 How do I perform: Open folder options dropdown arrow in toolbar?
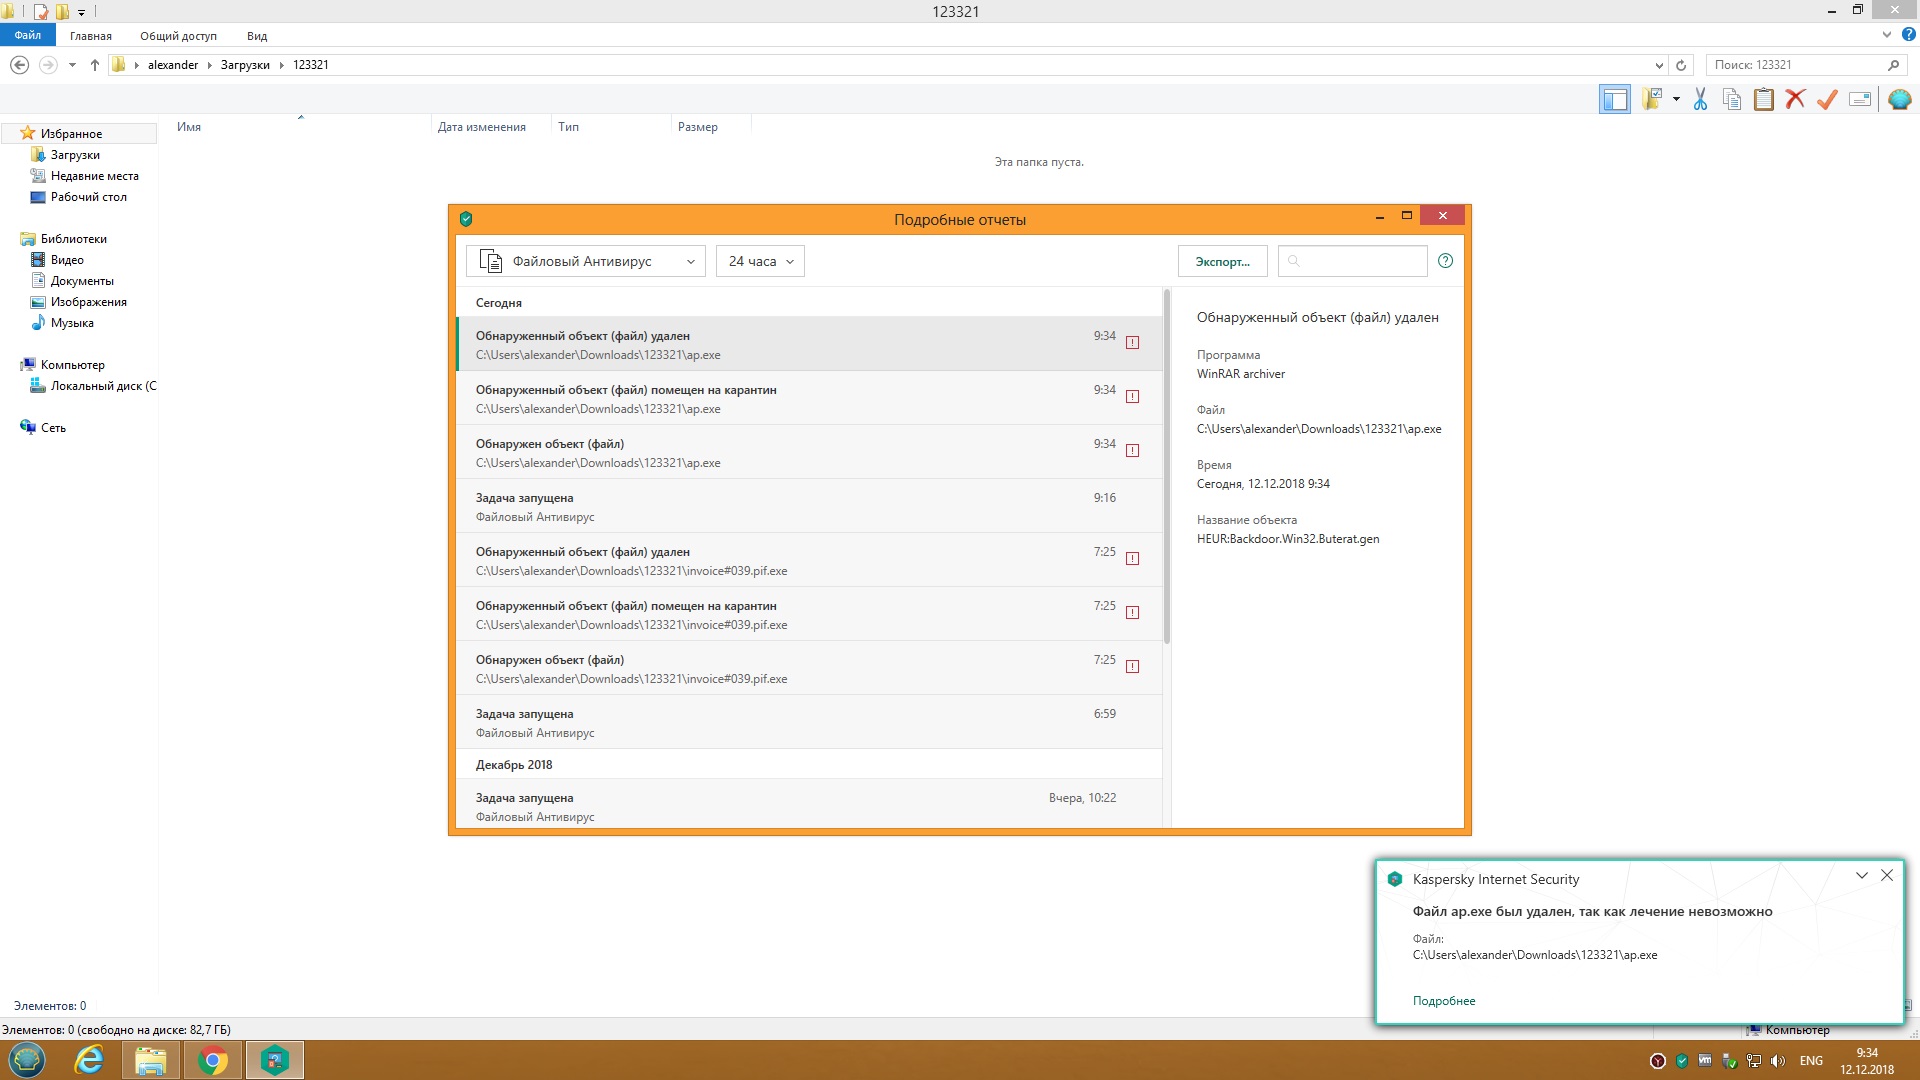coord(1676,99)
